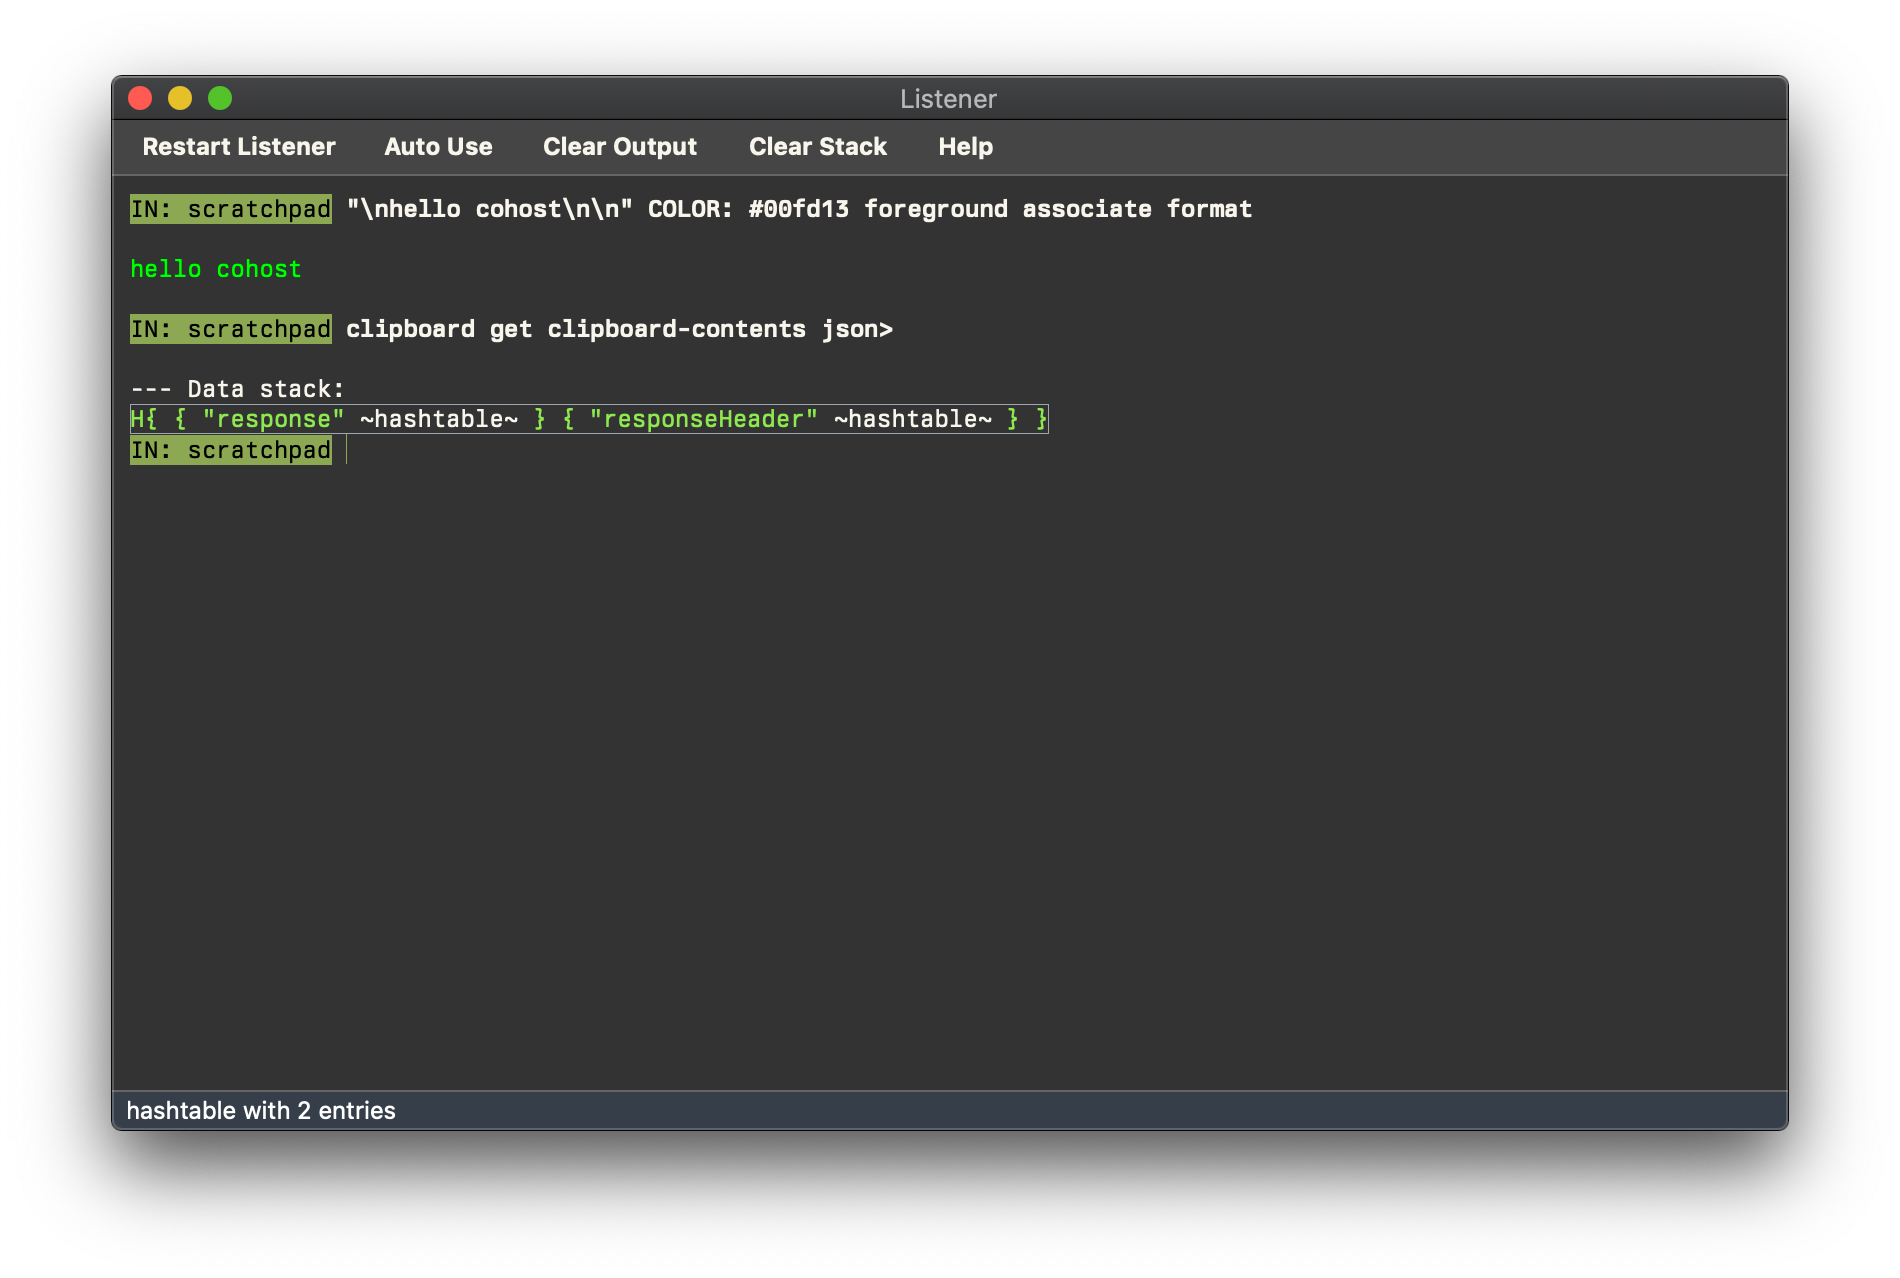1900x1278 pixels.
Task: Click the green 'hello cohost' output text
Action: tap(216, 269)
